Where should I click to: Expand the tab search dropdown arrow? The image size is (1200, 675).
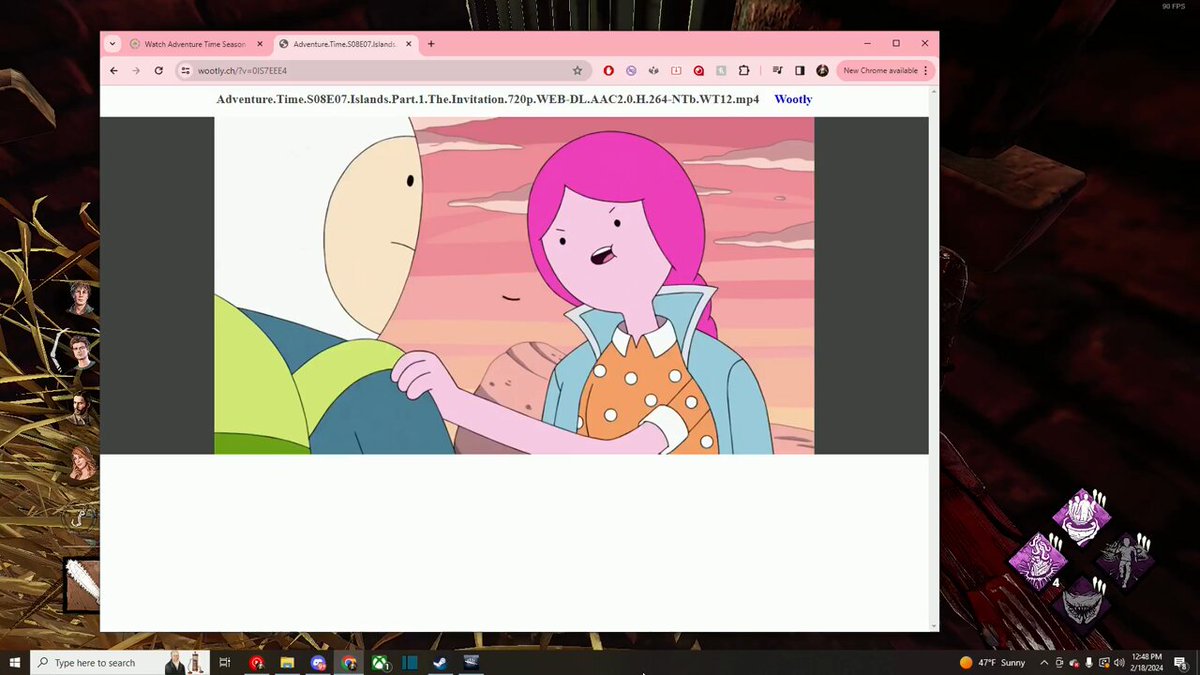click(112, 43)
